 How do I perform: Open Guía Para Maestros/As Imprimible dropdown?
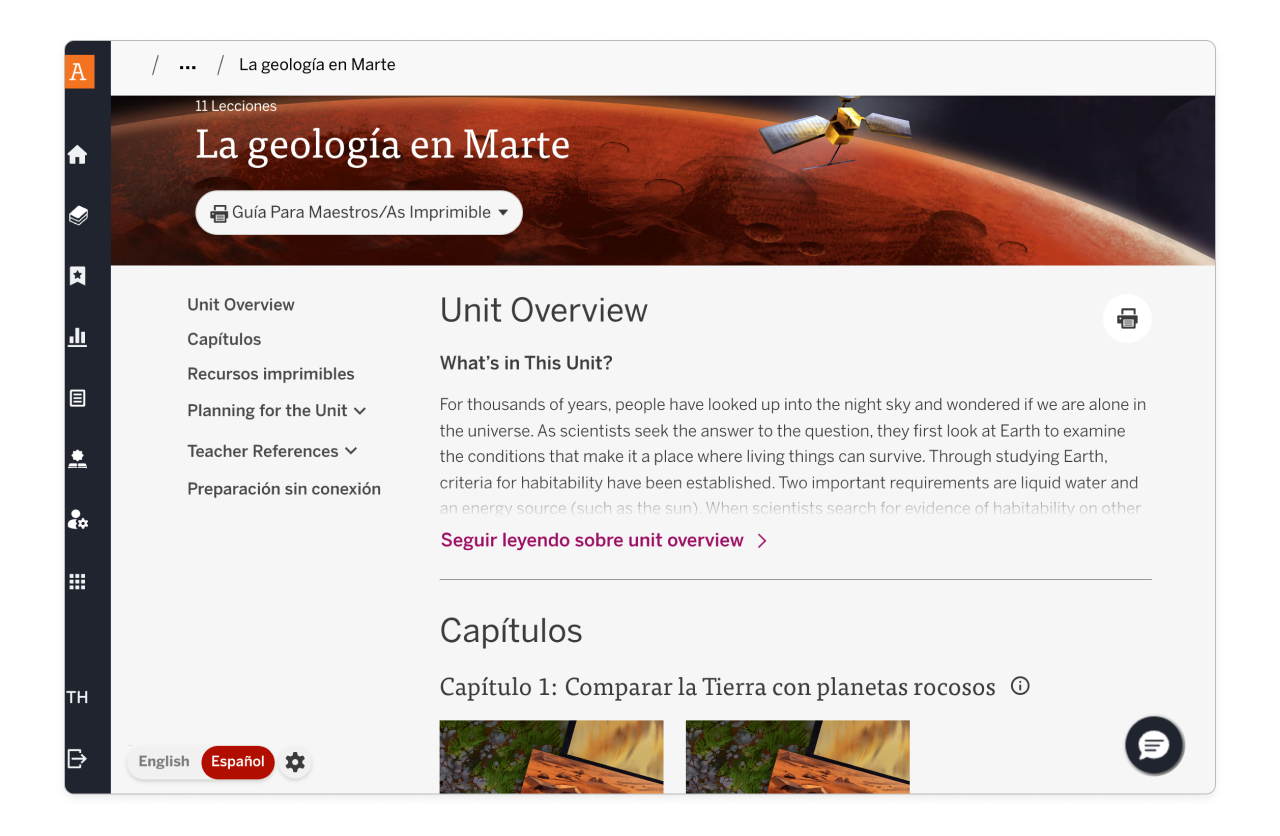pos(358,212)
